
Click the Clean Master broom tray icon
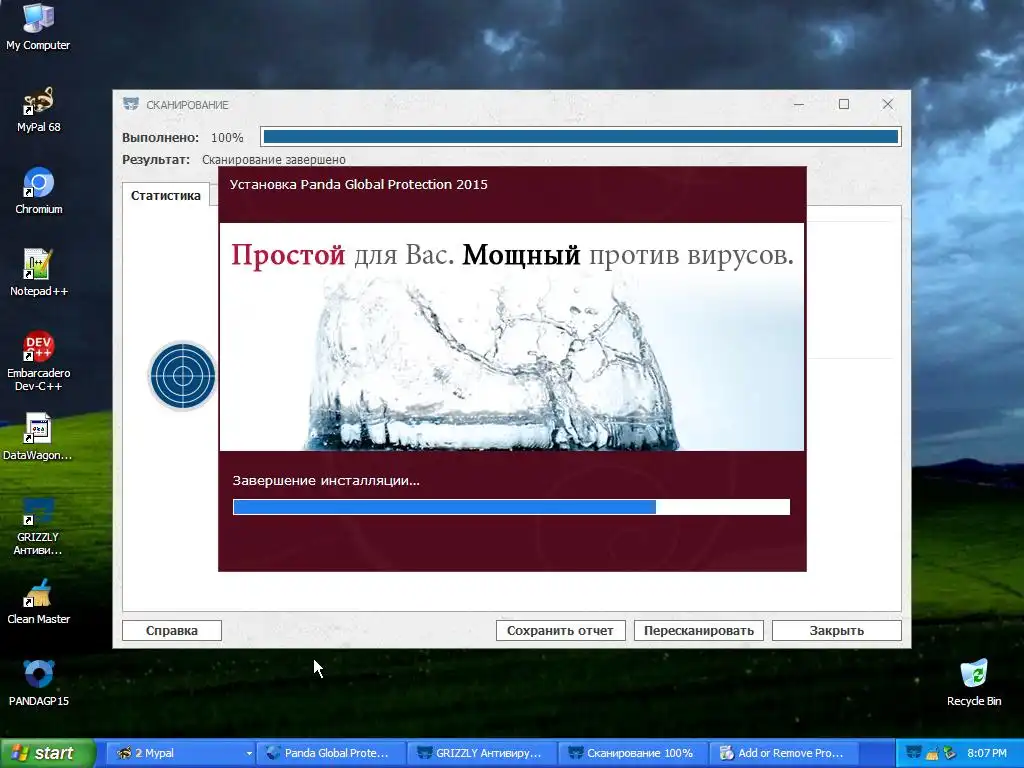point(932,753)
